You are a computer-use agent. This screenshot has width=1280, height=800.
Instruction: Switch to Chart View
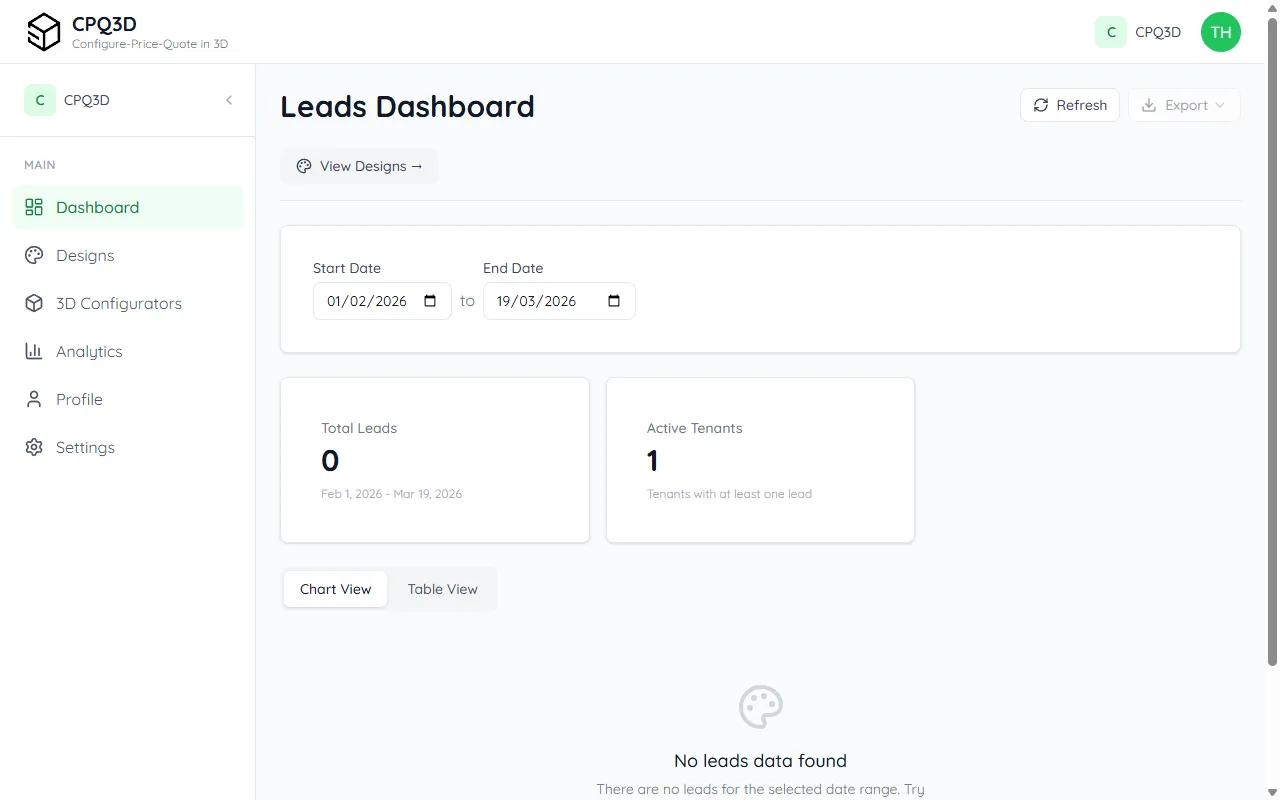point(335,589)
